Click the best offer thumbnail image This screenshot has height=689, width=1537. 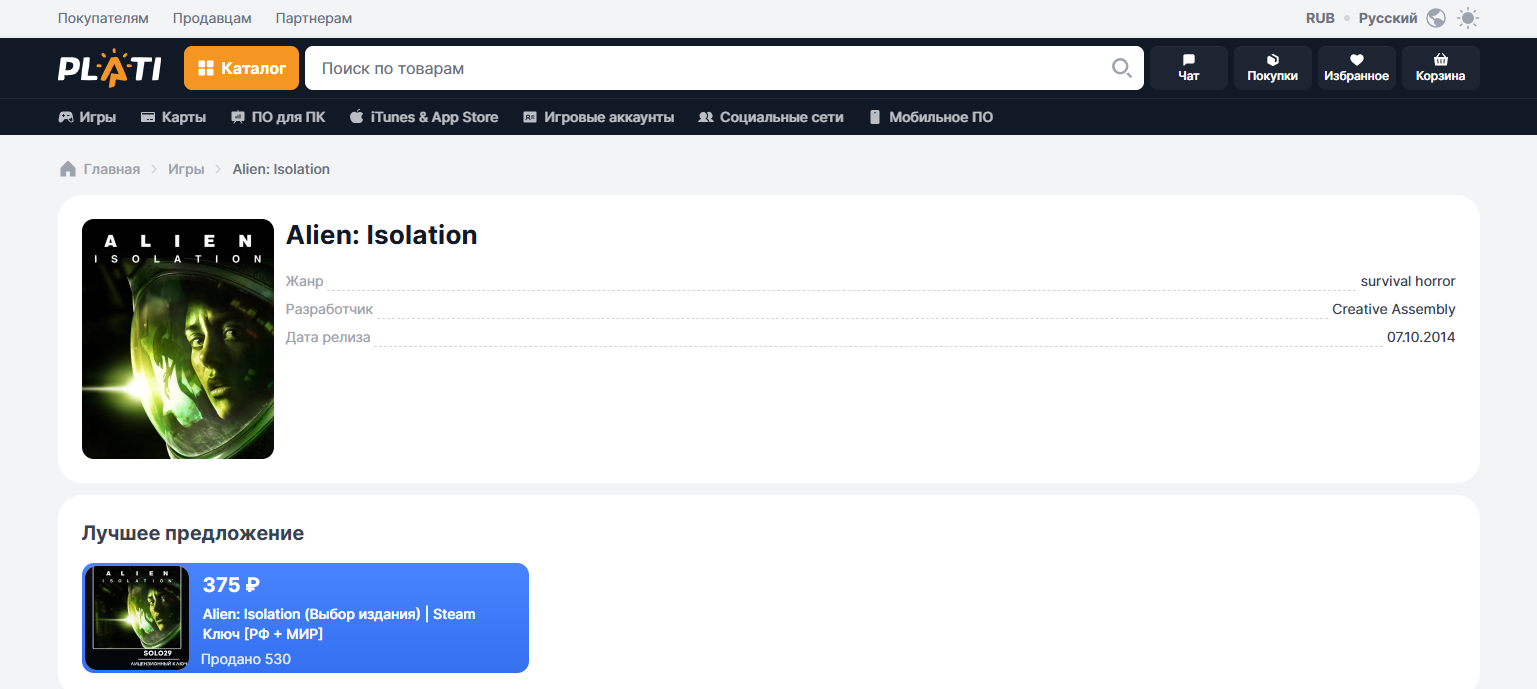tap(137, 618)
